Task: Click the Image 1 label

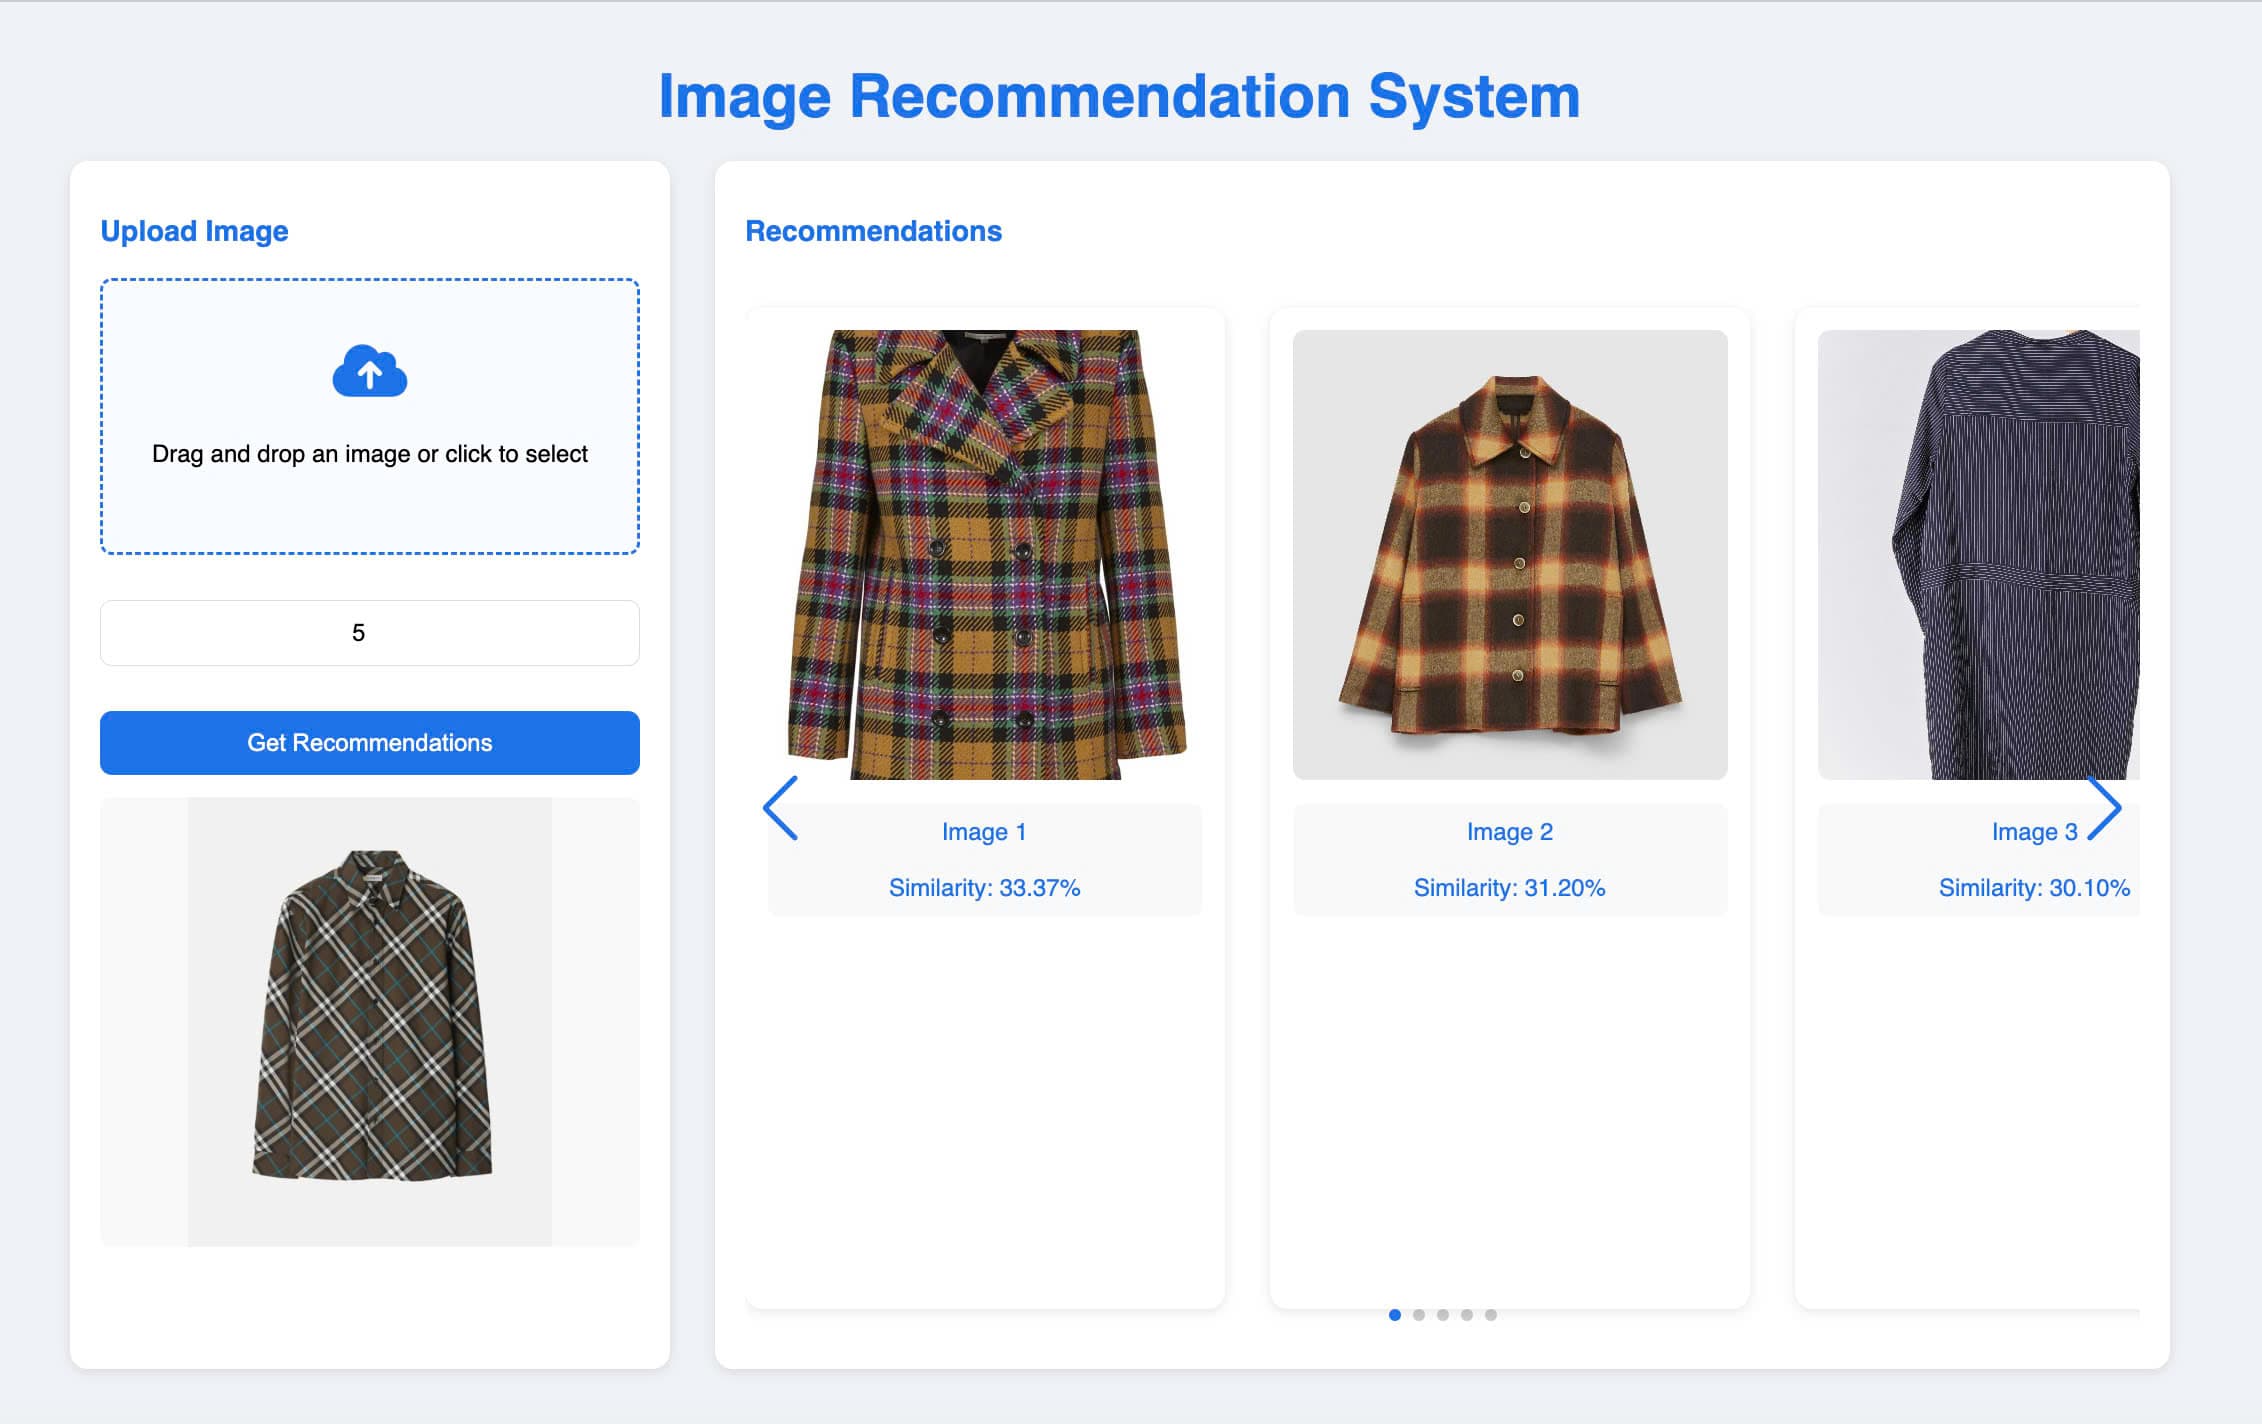Action: (984, 831)
